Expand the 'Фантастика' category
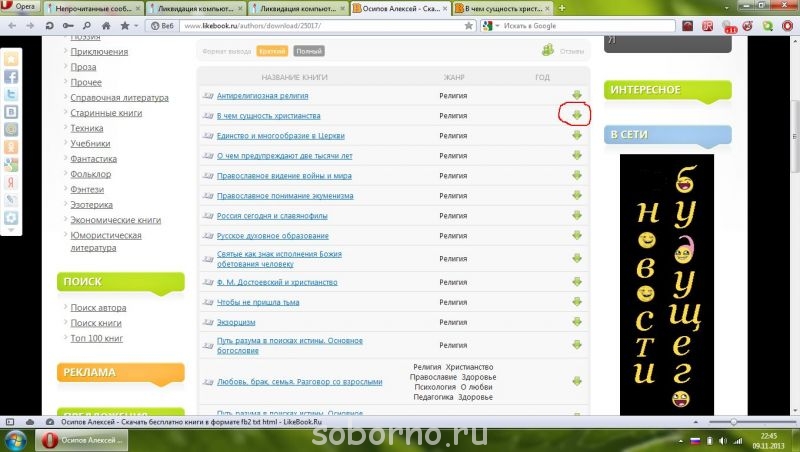This screenshot has width=800, height=452. [x=94, y=158]
